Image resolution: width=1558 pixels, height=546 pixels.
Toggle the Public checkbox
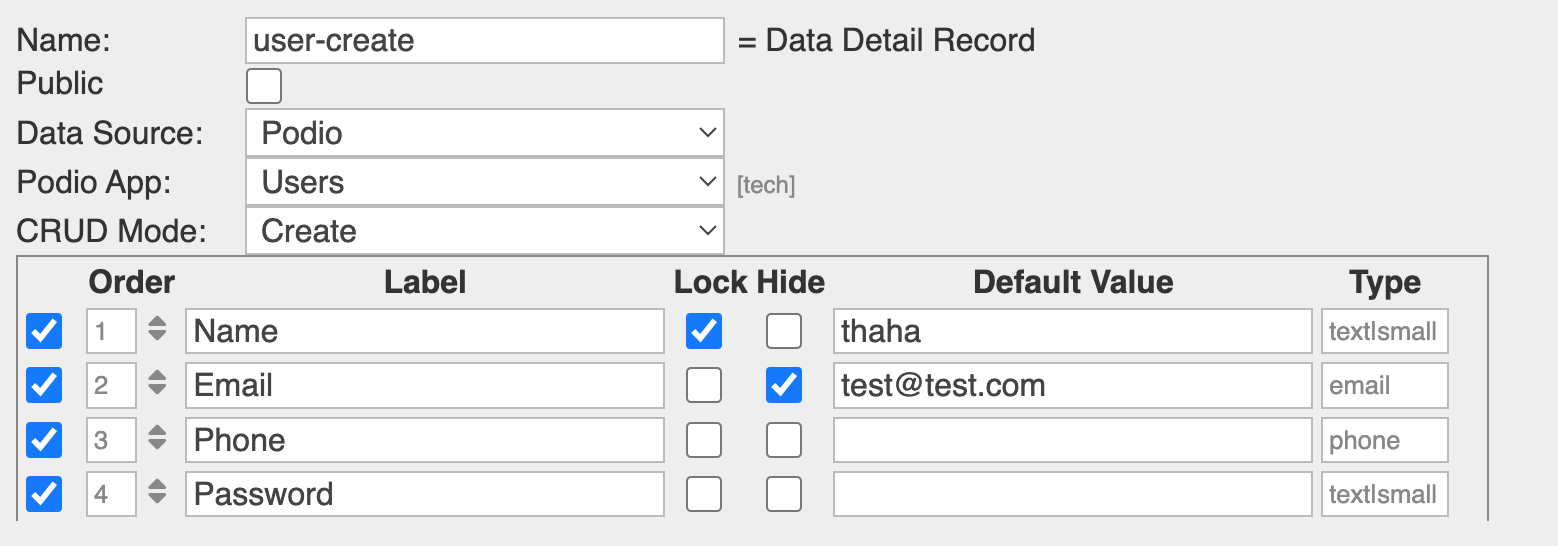(x=264, y=86)
